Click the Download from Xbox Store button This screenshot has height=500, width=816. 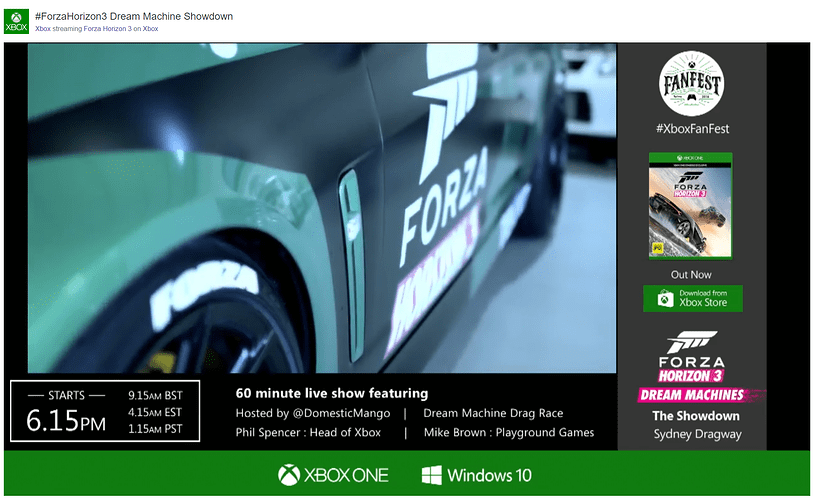coord(693,299)
